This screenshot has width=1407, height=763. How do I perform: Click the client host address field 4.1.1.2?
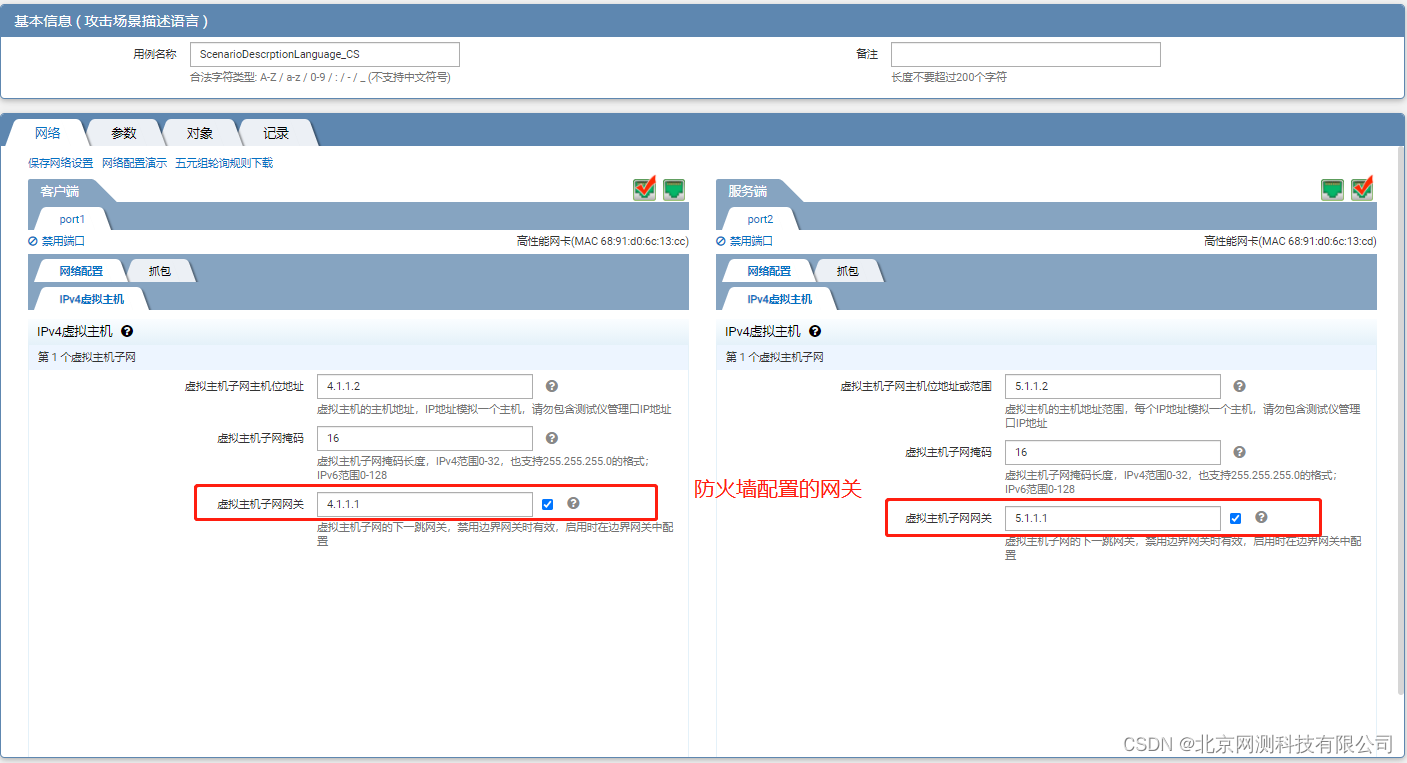tap(425, 386)
